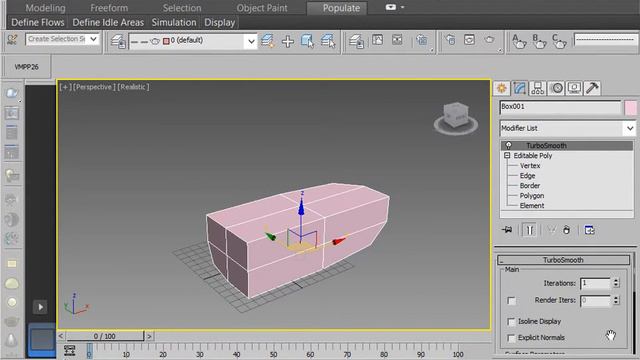Click the VMPP26 tab
Screen dimensions: 640x360
[x=27, y=67]
